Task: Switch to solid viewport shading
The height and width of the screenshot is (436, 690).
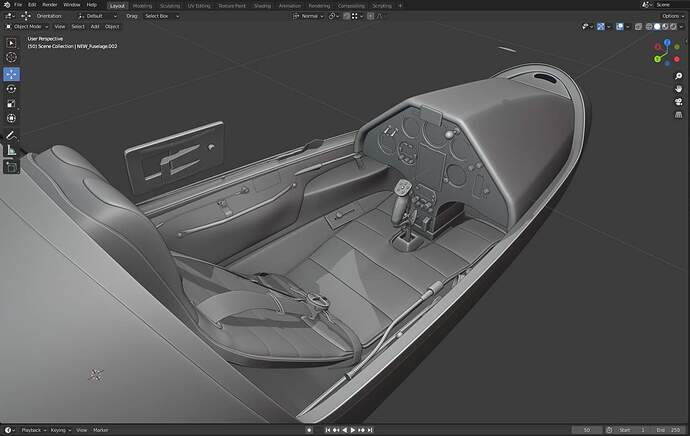Action: pyautogui.click(x=658, y=26)
